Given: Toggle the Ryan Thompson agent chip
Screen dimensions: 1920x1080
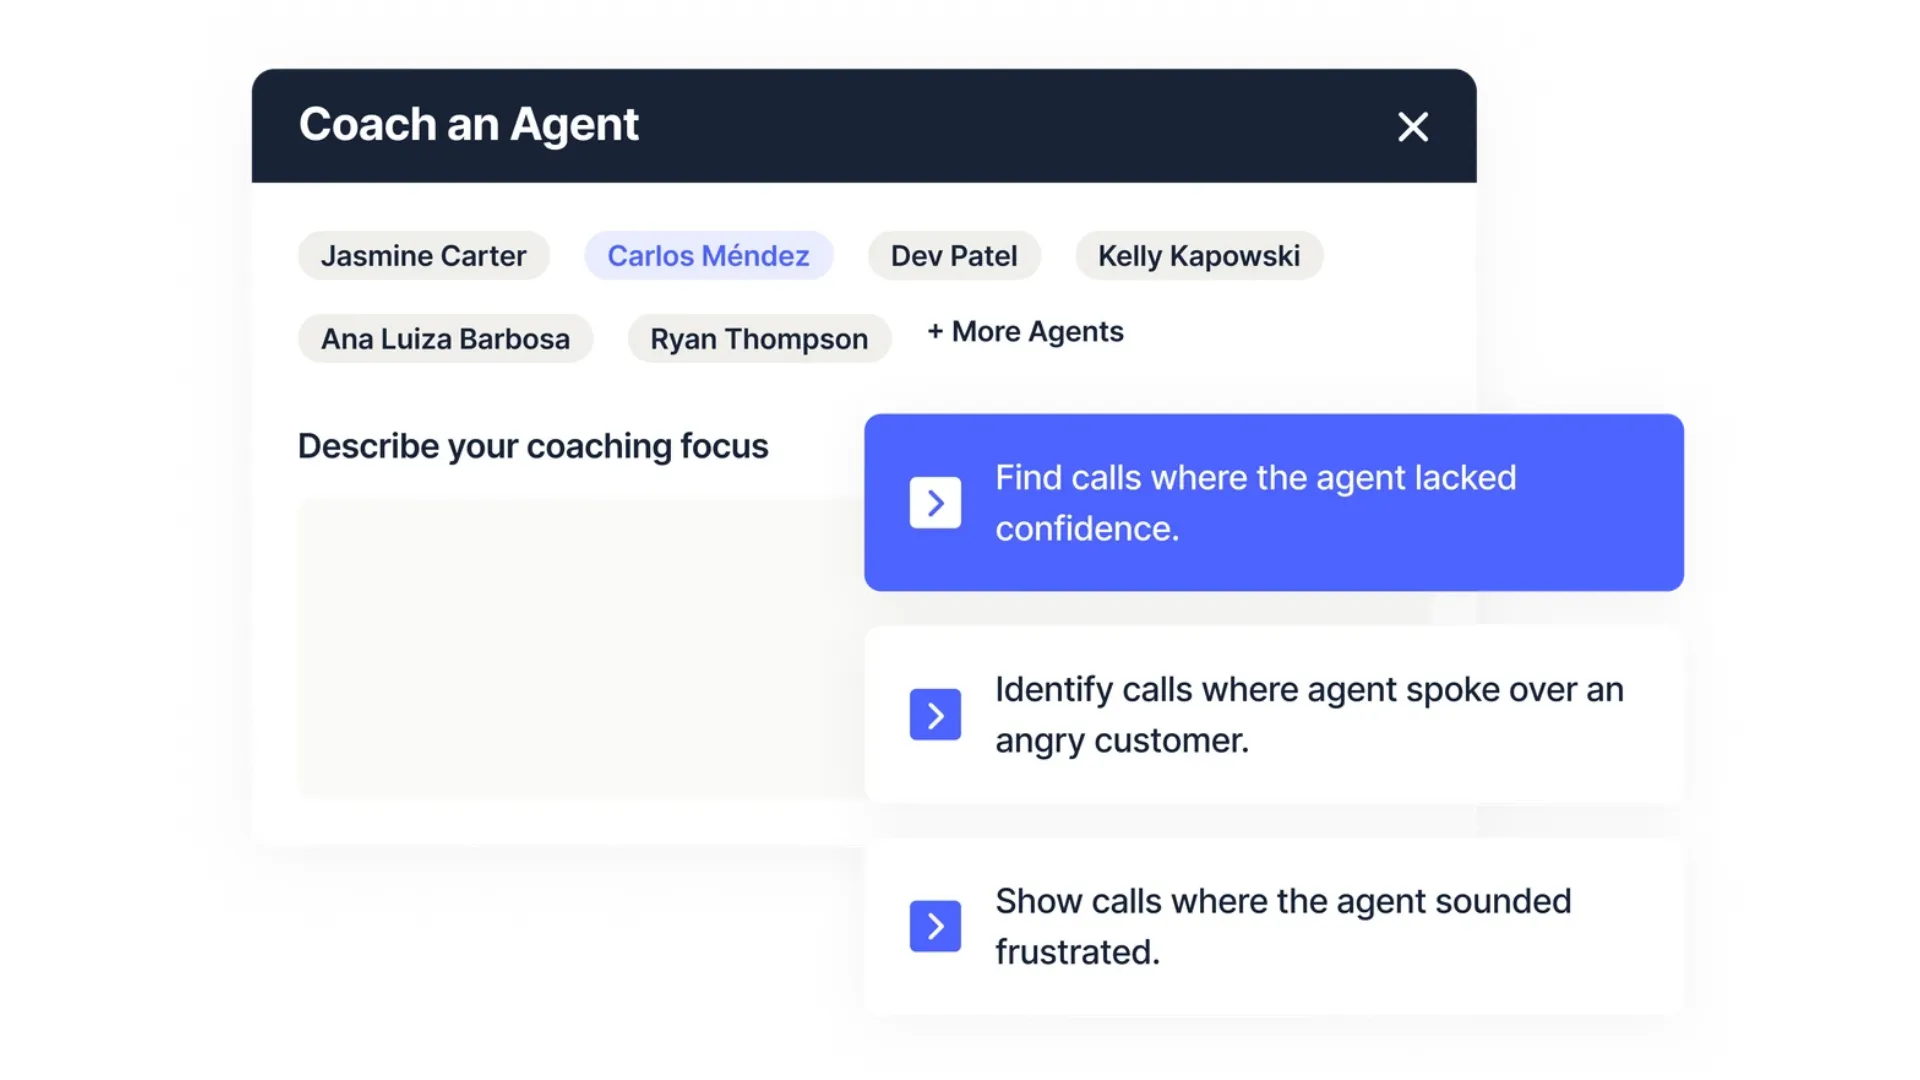Looking at the screenshot, I should (x=759, y=339).
